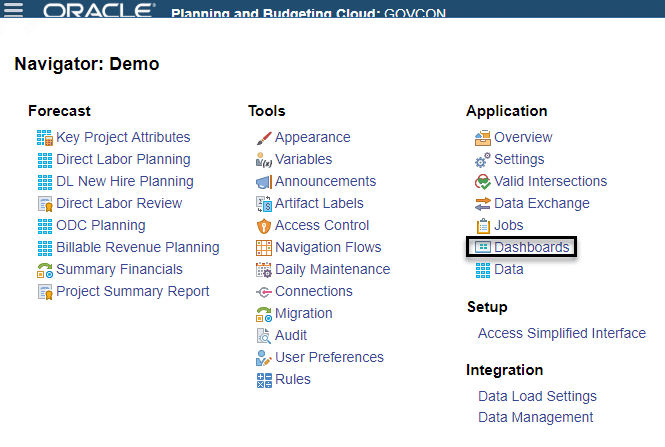Screen dimensions: 665x447
Task: Open Artifact Labels link
Action: pyautogui.click(x=319, y=204)
